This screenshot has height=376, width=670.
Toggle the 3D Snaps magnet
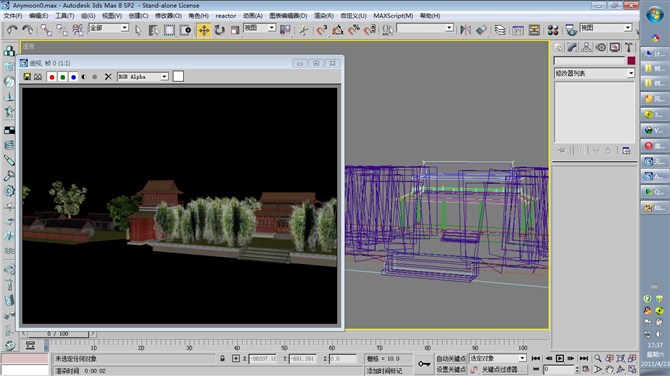(322, 30)
